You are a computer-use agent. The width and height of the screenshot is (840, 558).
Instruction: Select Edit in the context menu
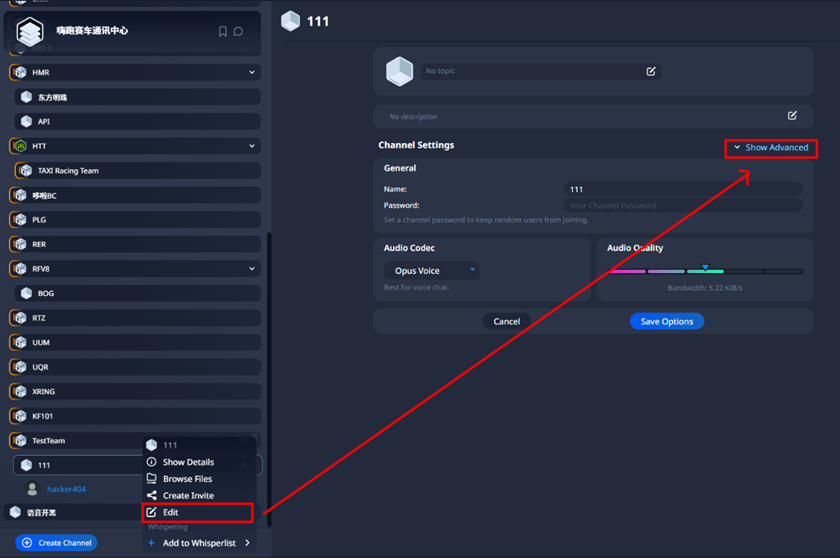click(171, 512)
